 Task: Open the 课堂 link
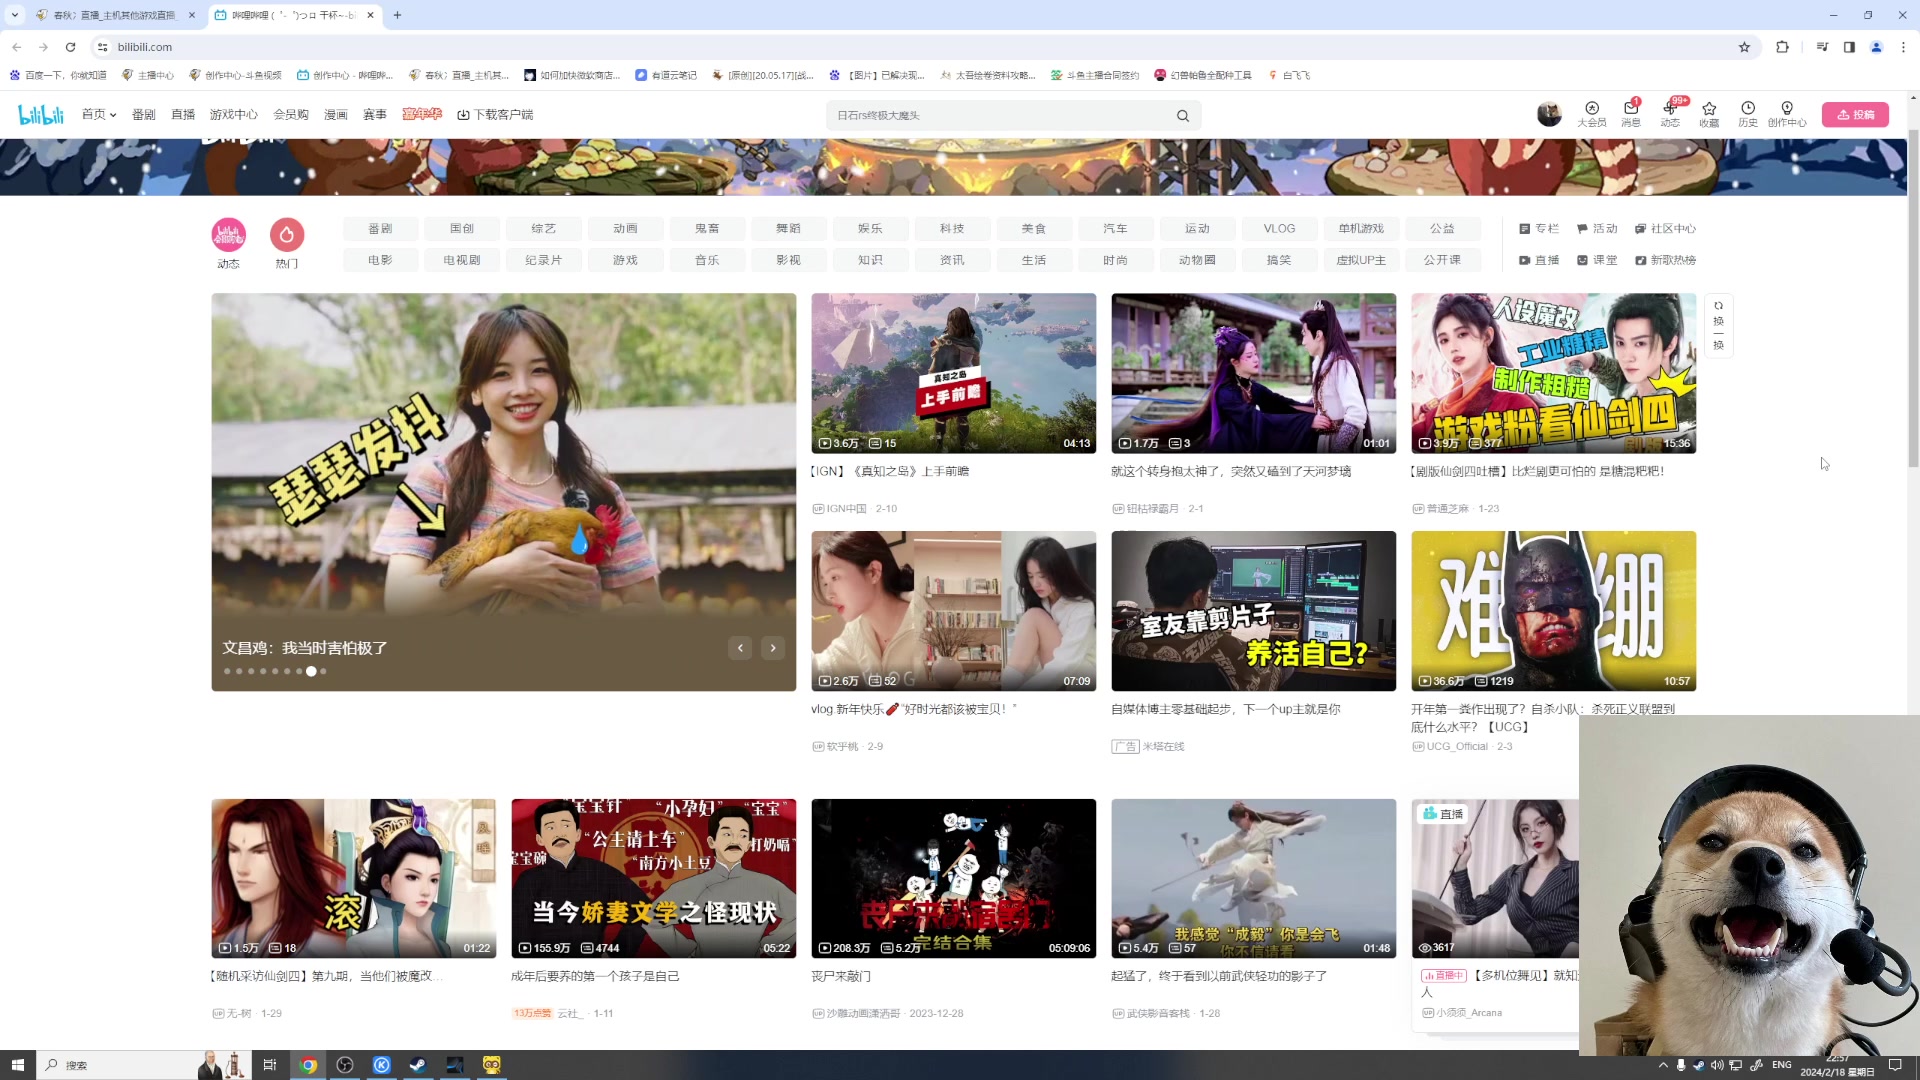pos(1597,260)
